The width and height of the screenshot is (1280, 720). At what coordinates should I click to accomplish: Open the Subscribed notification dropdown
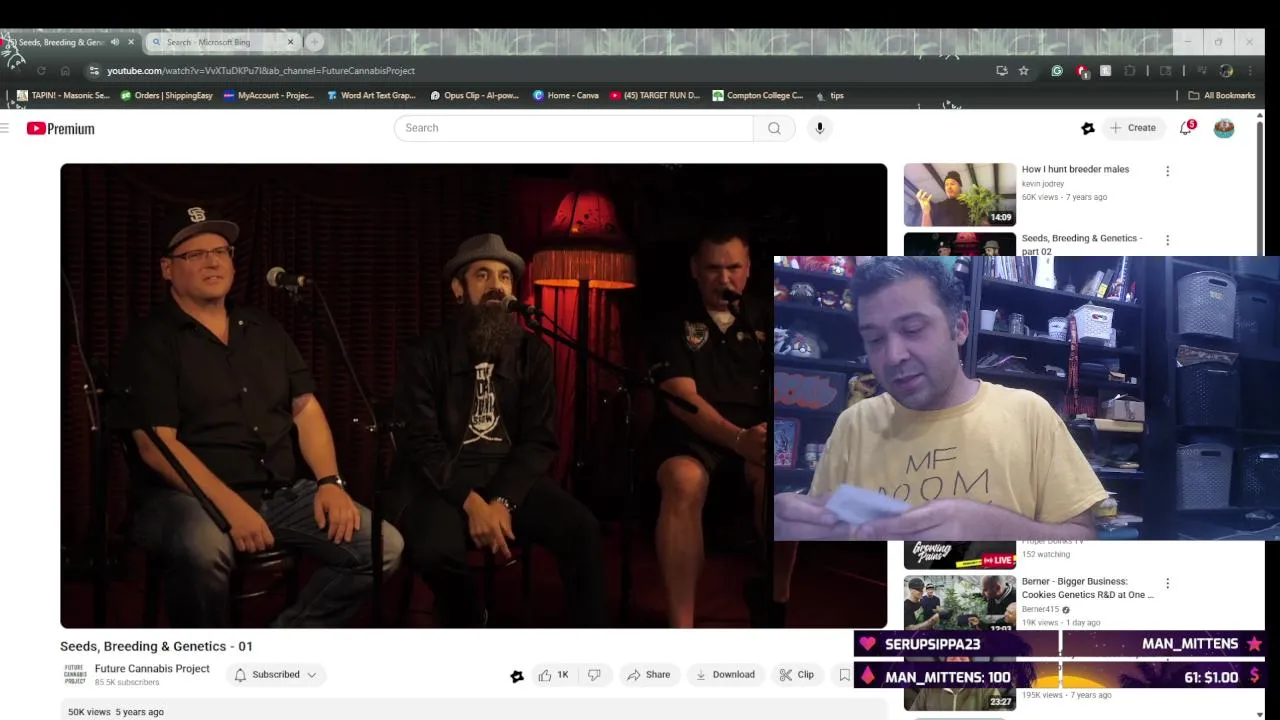tap(275, 675)
